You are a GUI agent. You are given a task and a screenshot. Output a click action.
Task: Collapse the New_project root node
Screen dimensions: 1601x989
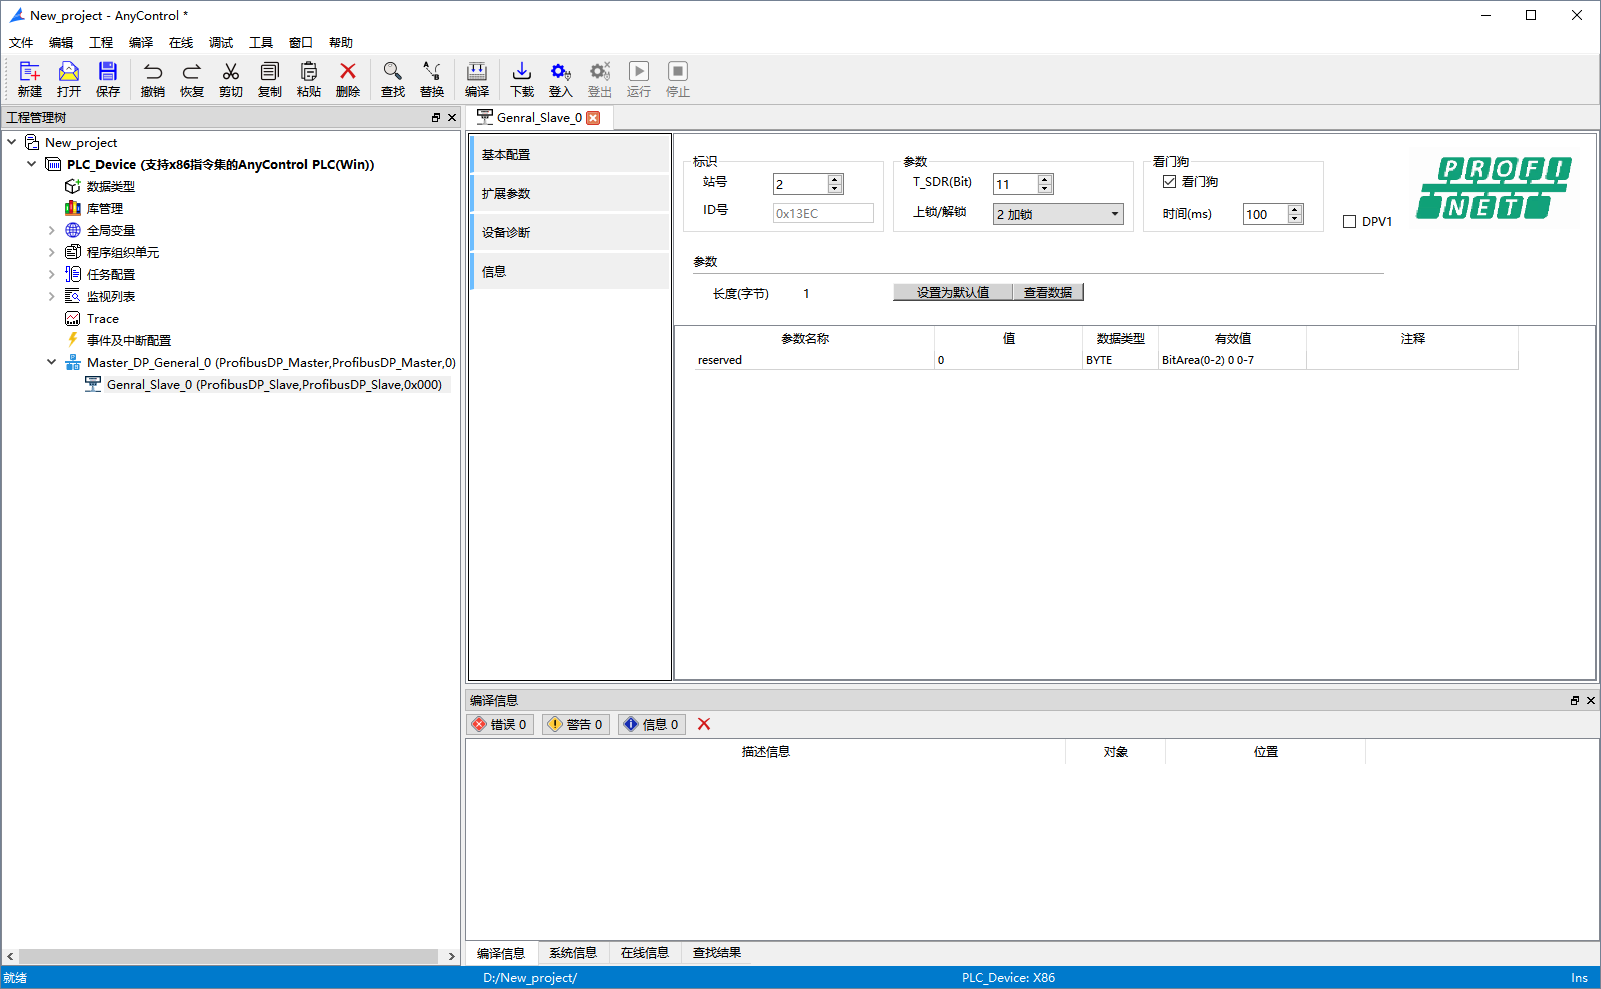click(11, 142)
